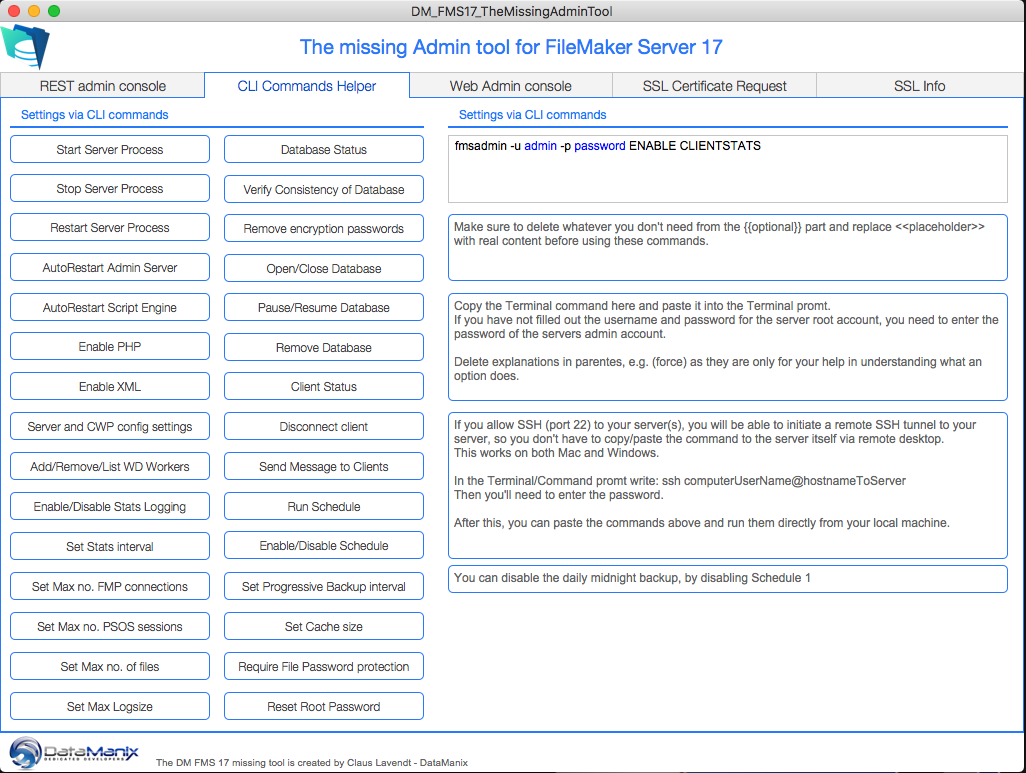This screenshot has height=773, width=1026.
Task: Click Set Progressive Backup interval
Action: (324, 586)
